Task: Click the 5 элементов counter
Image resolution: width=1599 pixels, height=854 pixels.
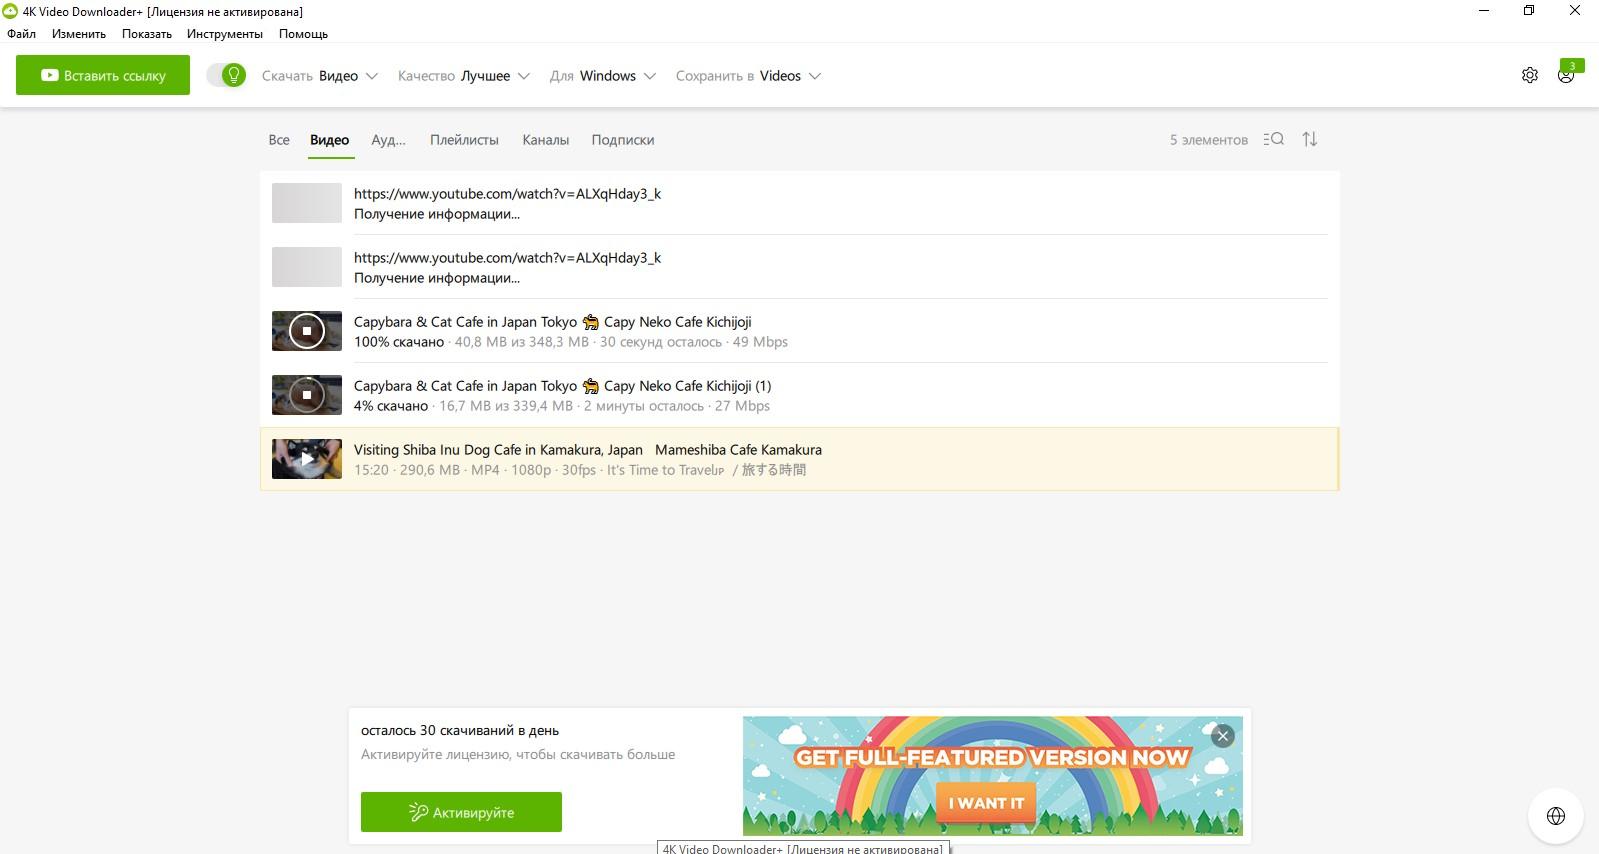Action: coord(1209,140)
